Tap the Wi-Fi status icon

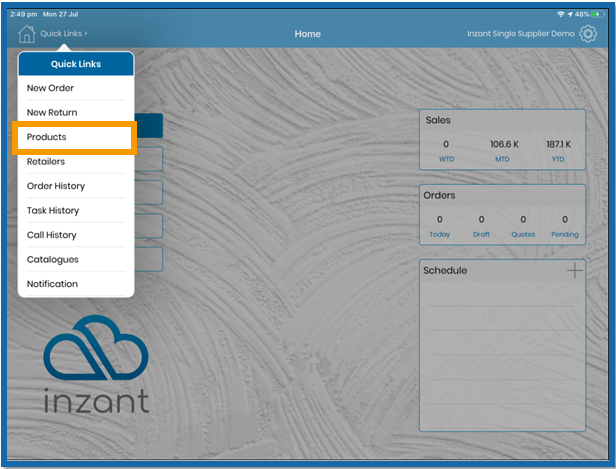(560, 14)
